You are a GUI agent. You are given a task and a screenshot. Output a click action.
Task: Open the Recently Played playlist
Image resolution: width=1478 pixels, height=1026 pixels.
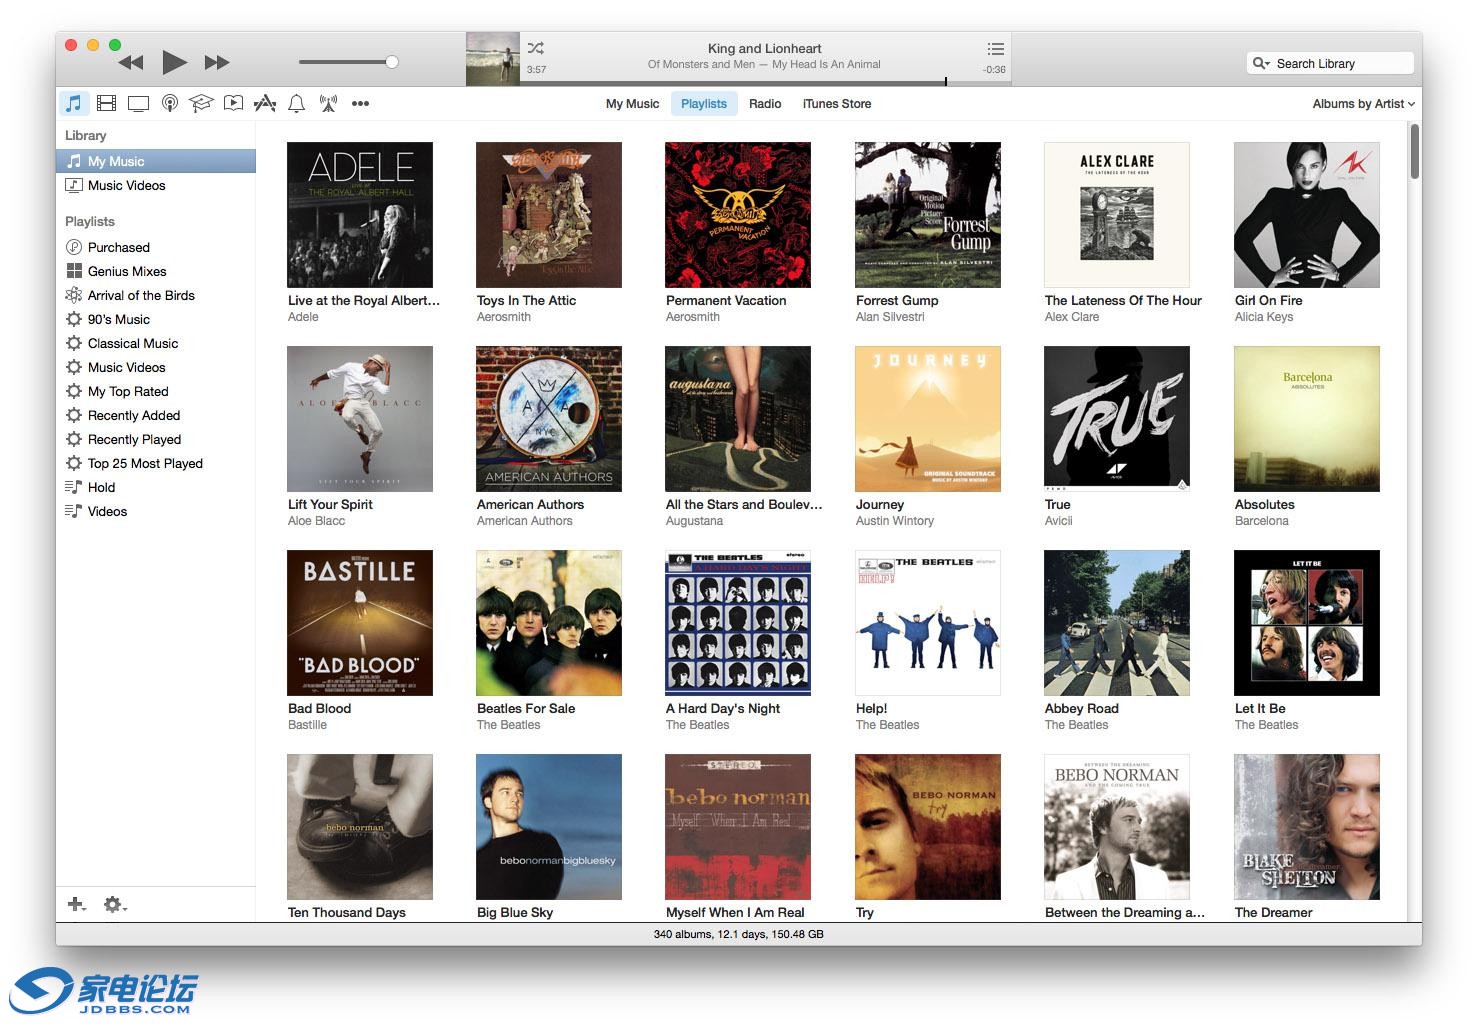point(156,439)
